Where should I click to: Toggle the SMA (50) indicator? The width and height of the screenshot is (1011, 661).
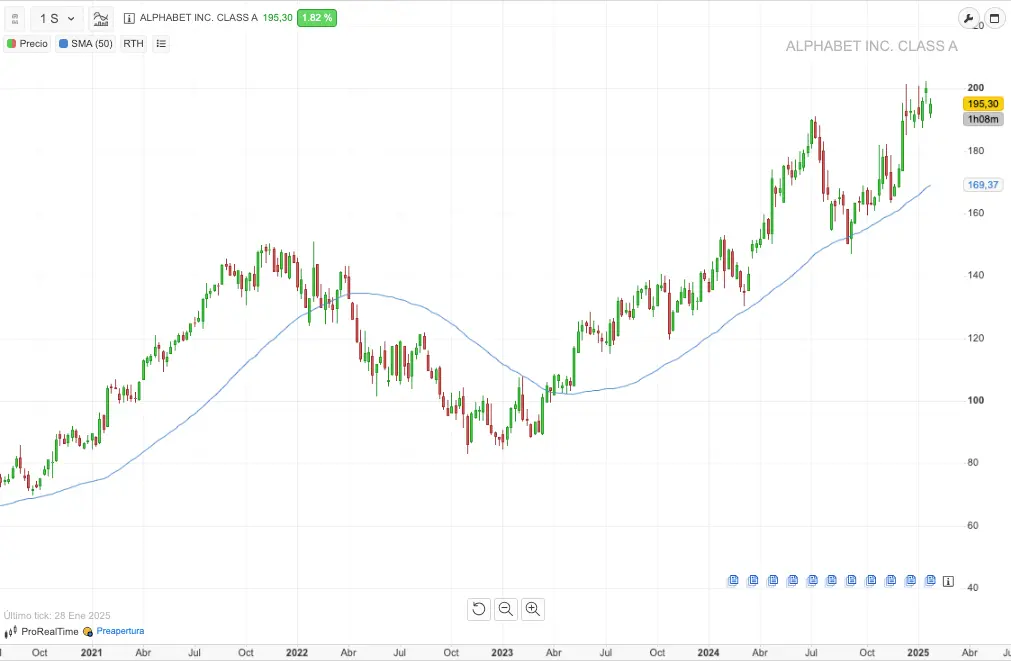86,44
